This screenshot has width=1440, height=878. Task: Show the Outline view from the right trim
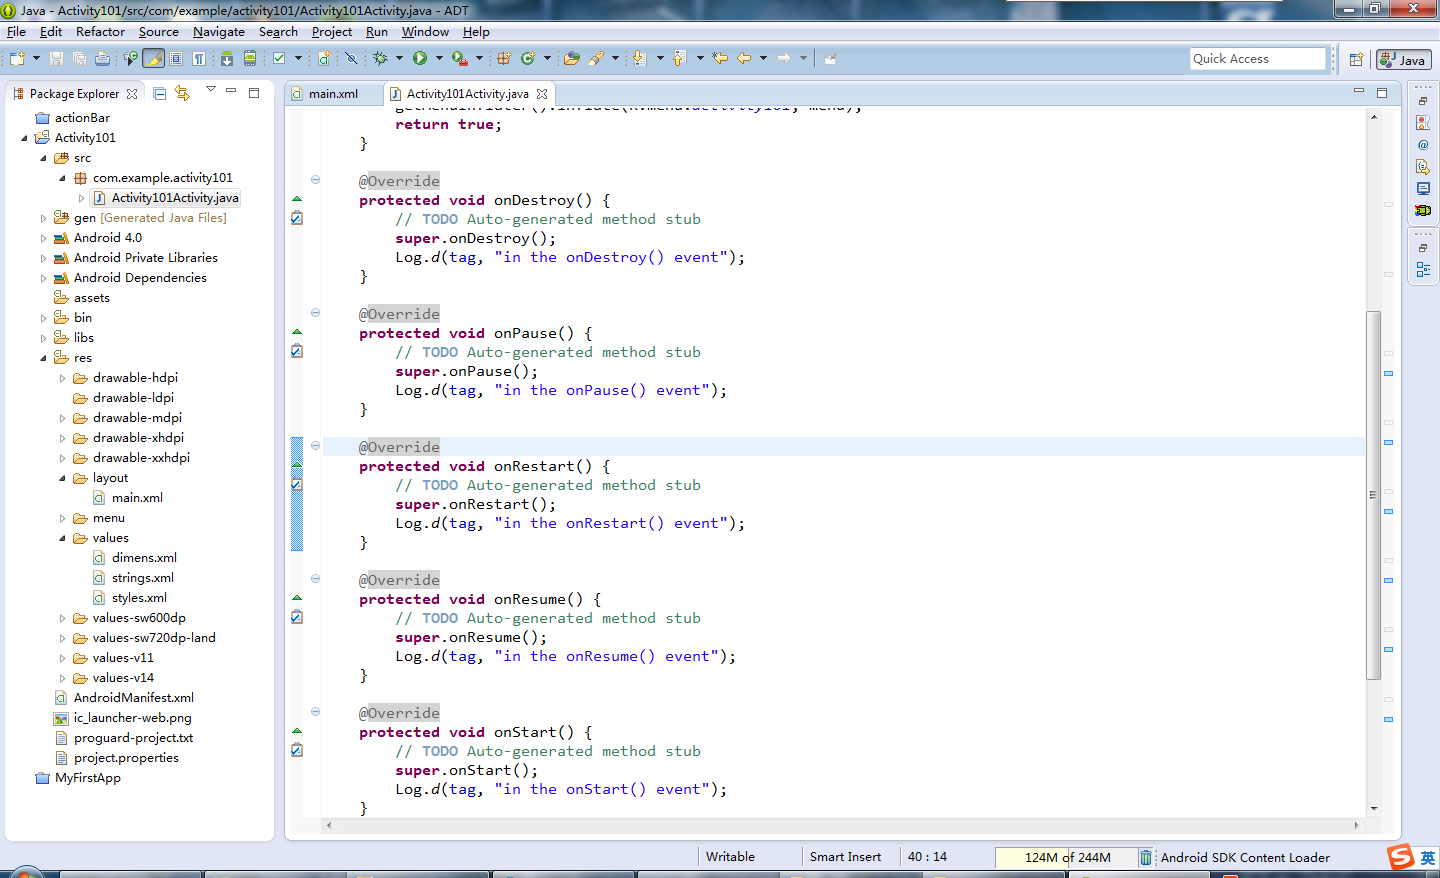(x=1423, y=270)
